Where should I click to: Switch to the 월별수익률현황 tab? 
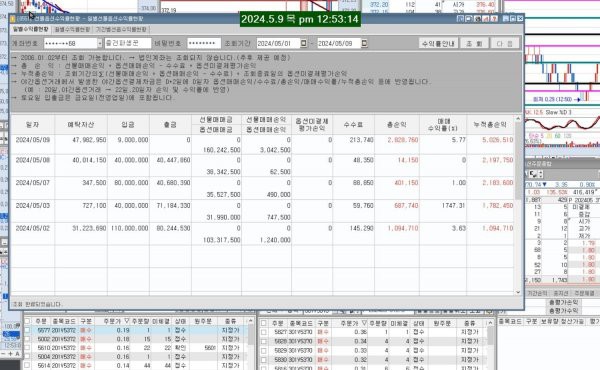coord(72,29)
